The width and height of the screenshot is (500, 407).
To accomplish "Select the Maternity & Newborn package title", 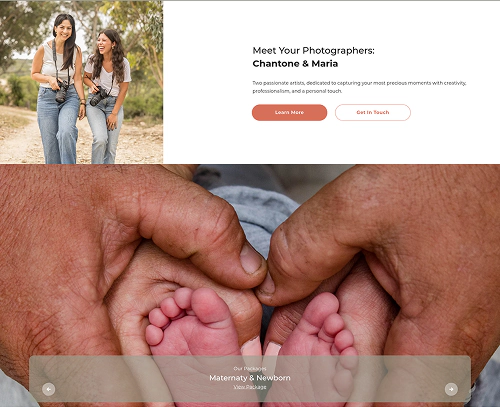I will [250, 378].
